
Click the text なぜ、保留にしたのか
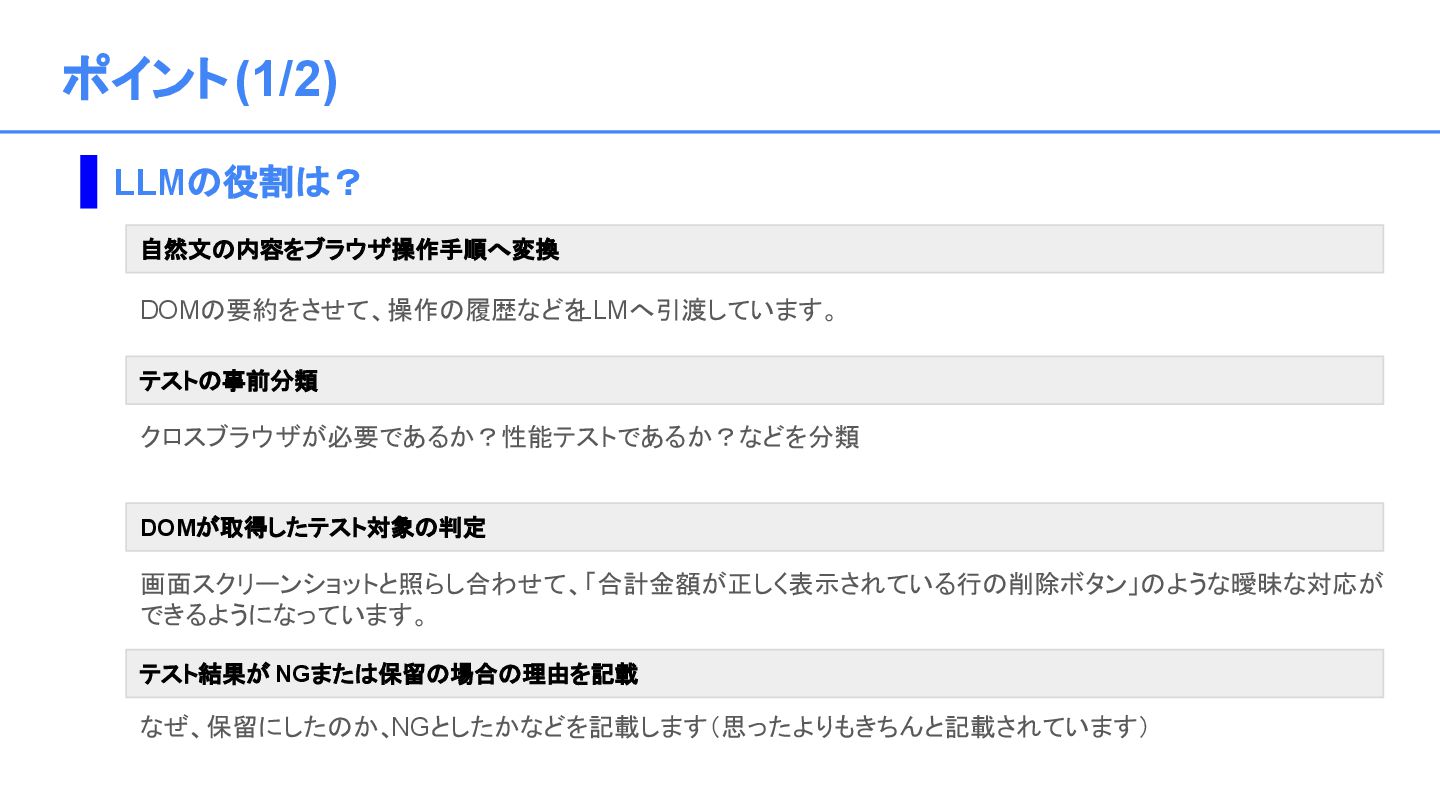point(261,727)
